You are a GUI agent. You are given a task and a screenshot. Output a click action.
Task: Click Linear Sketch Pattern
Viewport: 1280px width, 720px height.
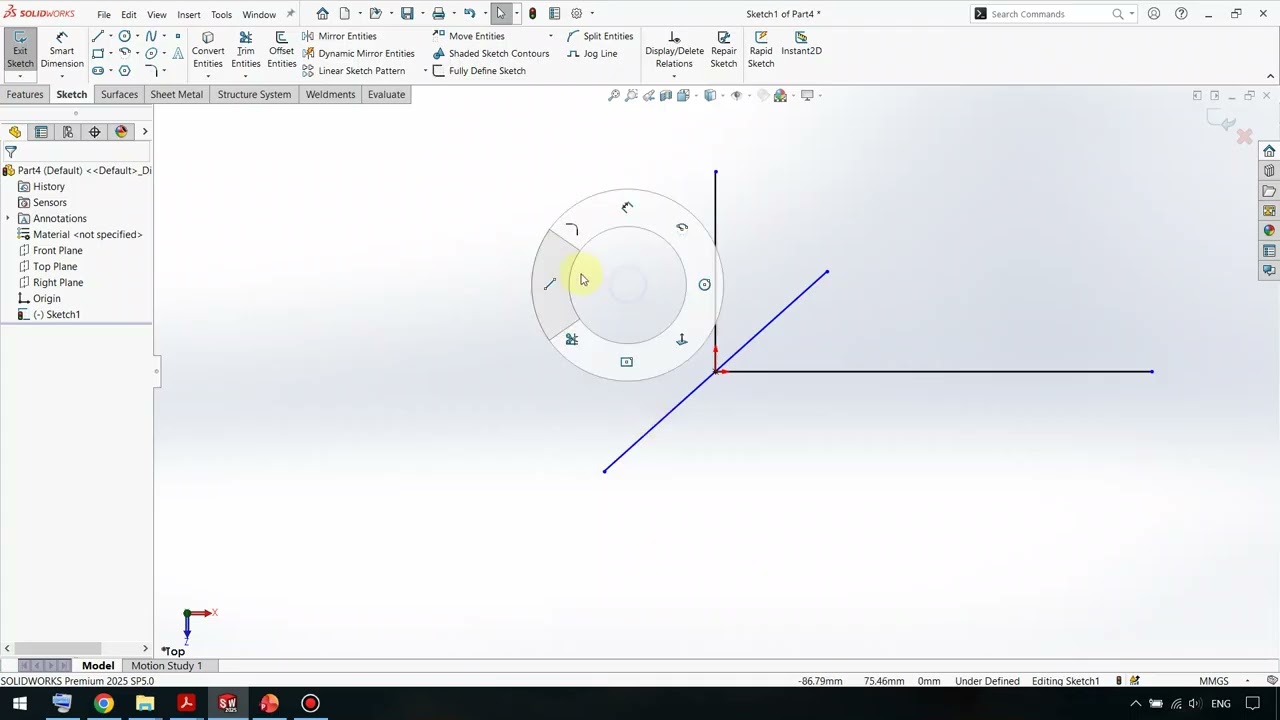353,71
